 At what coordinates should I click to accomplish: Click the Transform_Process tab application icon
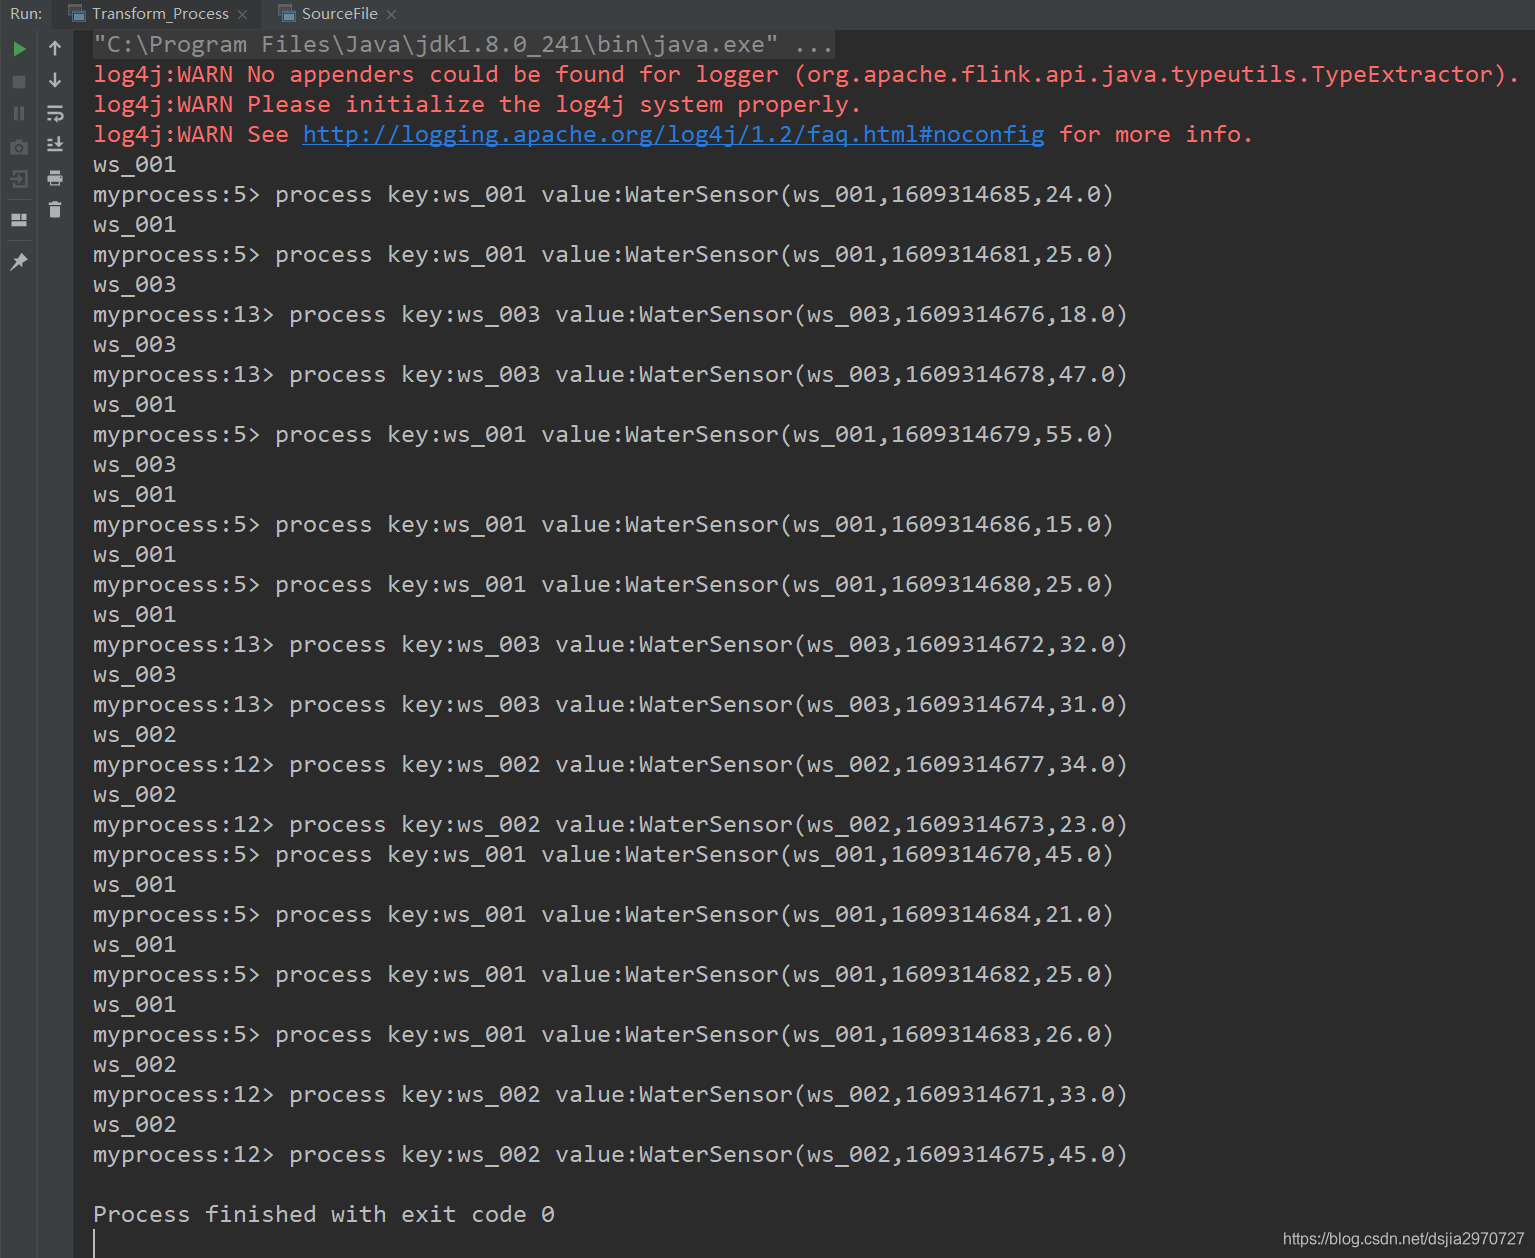77,14
